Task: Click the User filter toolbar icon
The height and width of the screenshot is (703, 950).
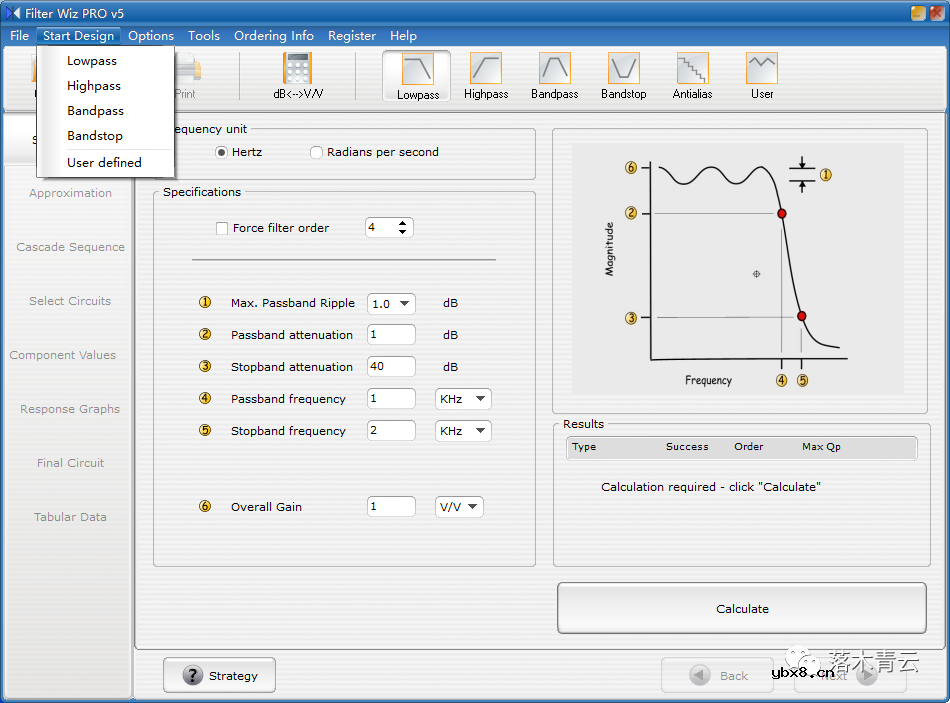Action: point(762,76)
